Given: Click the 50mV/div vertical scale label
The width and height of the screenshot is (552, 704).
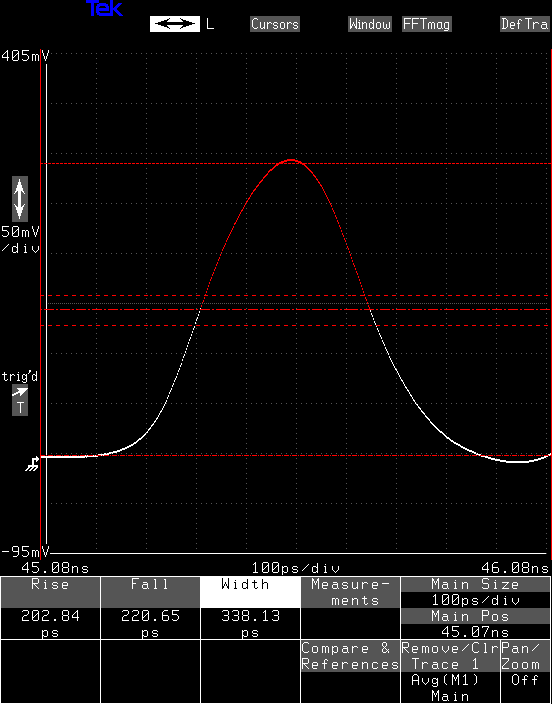Looking at the screenshot, I should (20, 240).
